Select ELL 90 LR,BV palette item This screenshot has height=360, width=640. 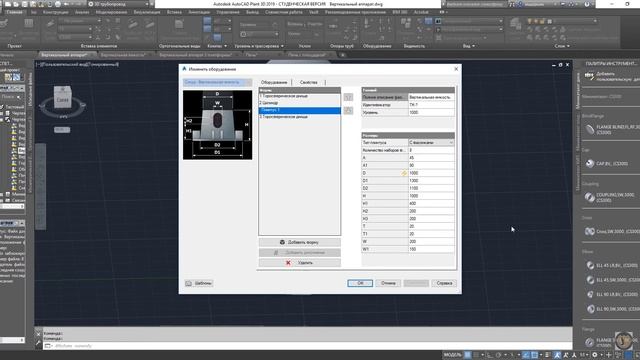[x=611, y=294]
